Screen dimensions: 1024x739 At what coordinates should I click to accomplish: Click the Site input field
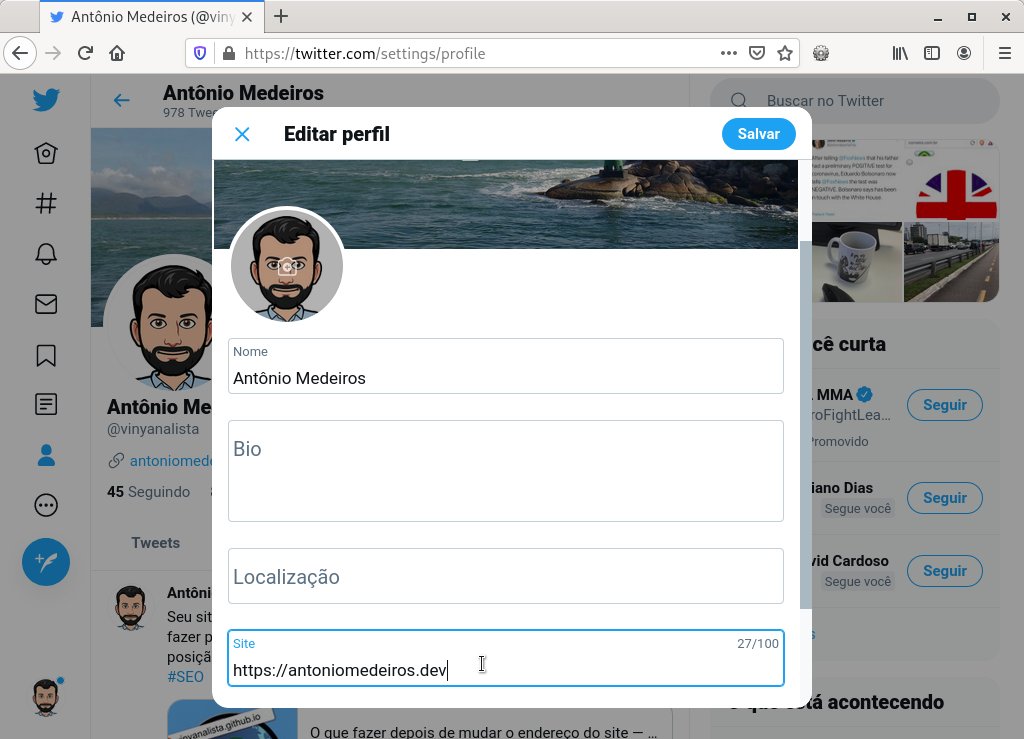(505, 658)
